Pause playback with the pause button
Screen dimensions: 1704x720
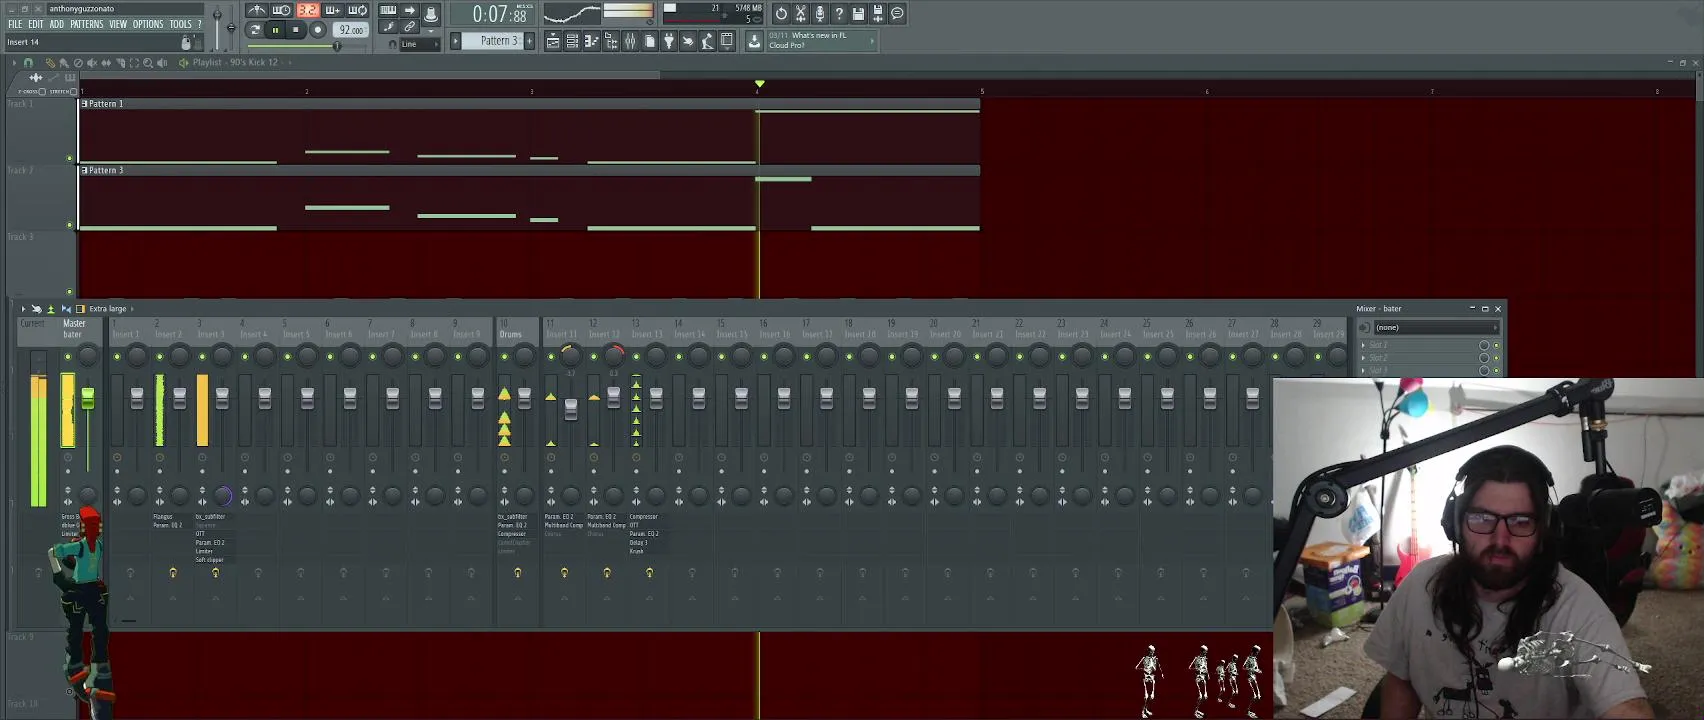click(x=275, y=30)
